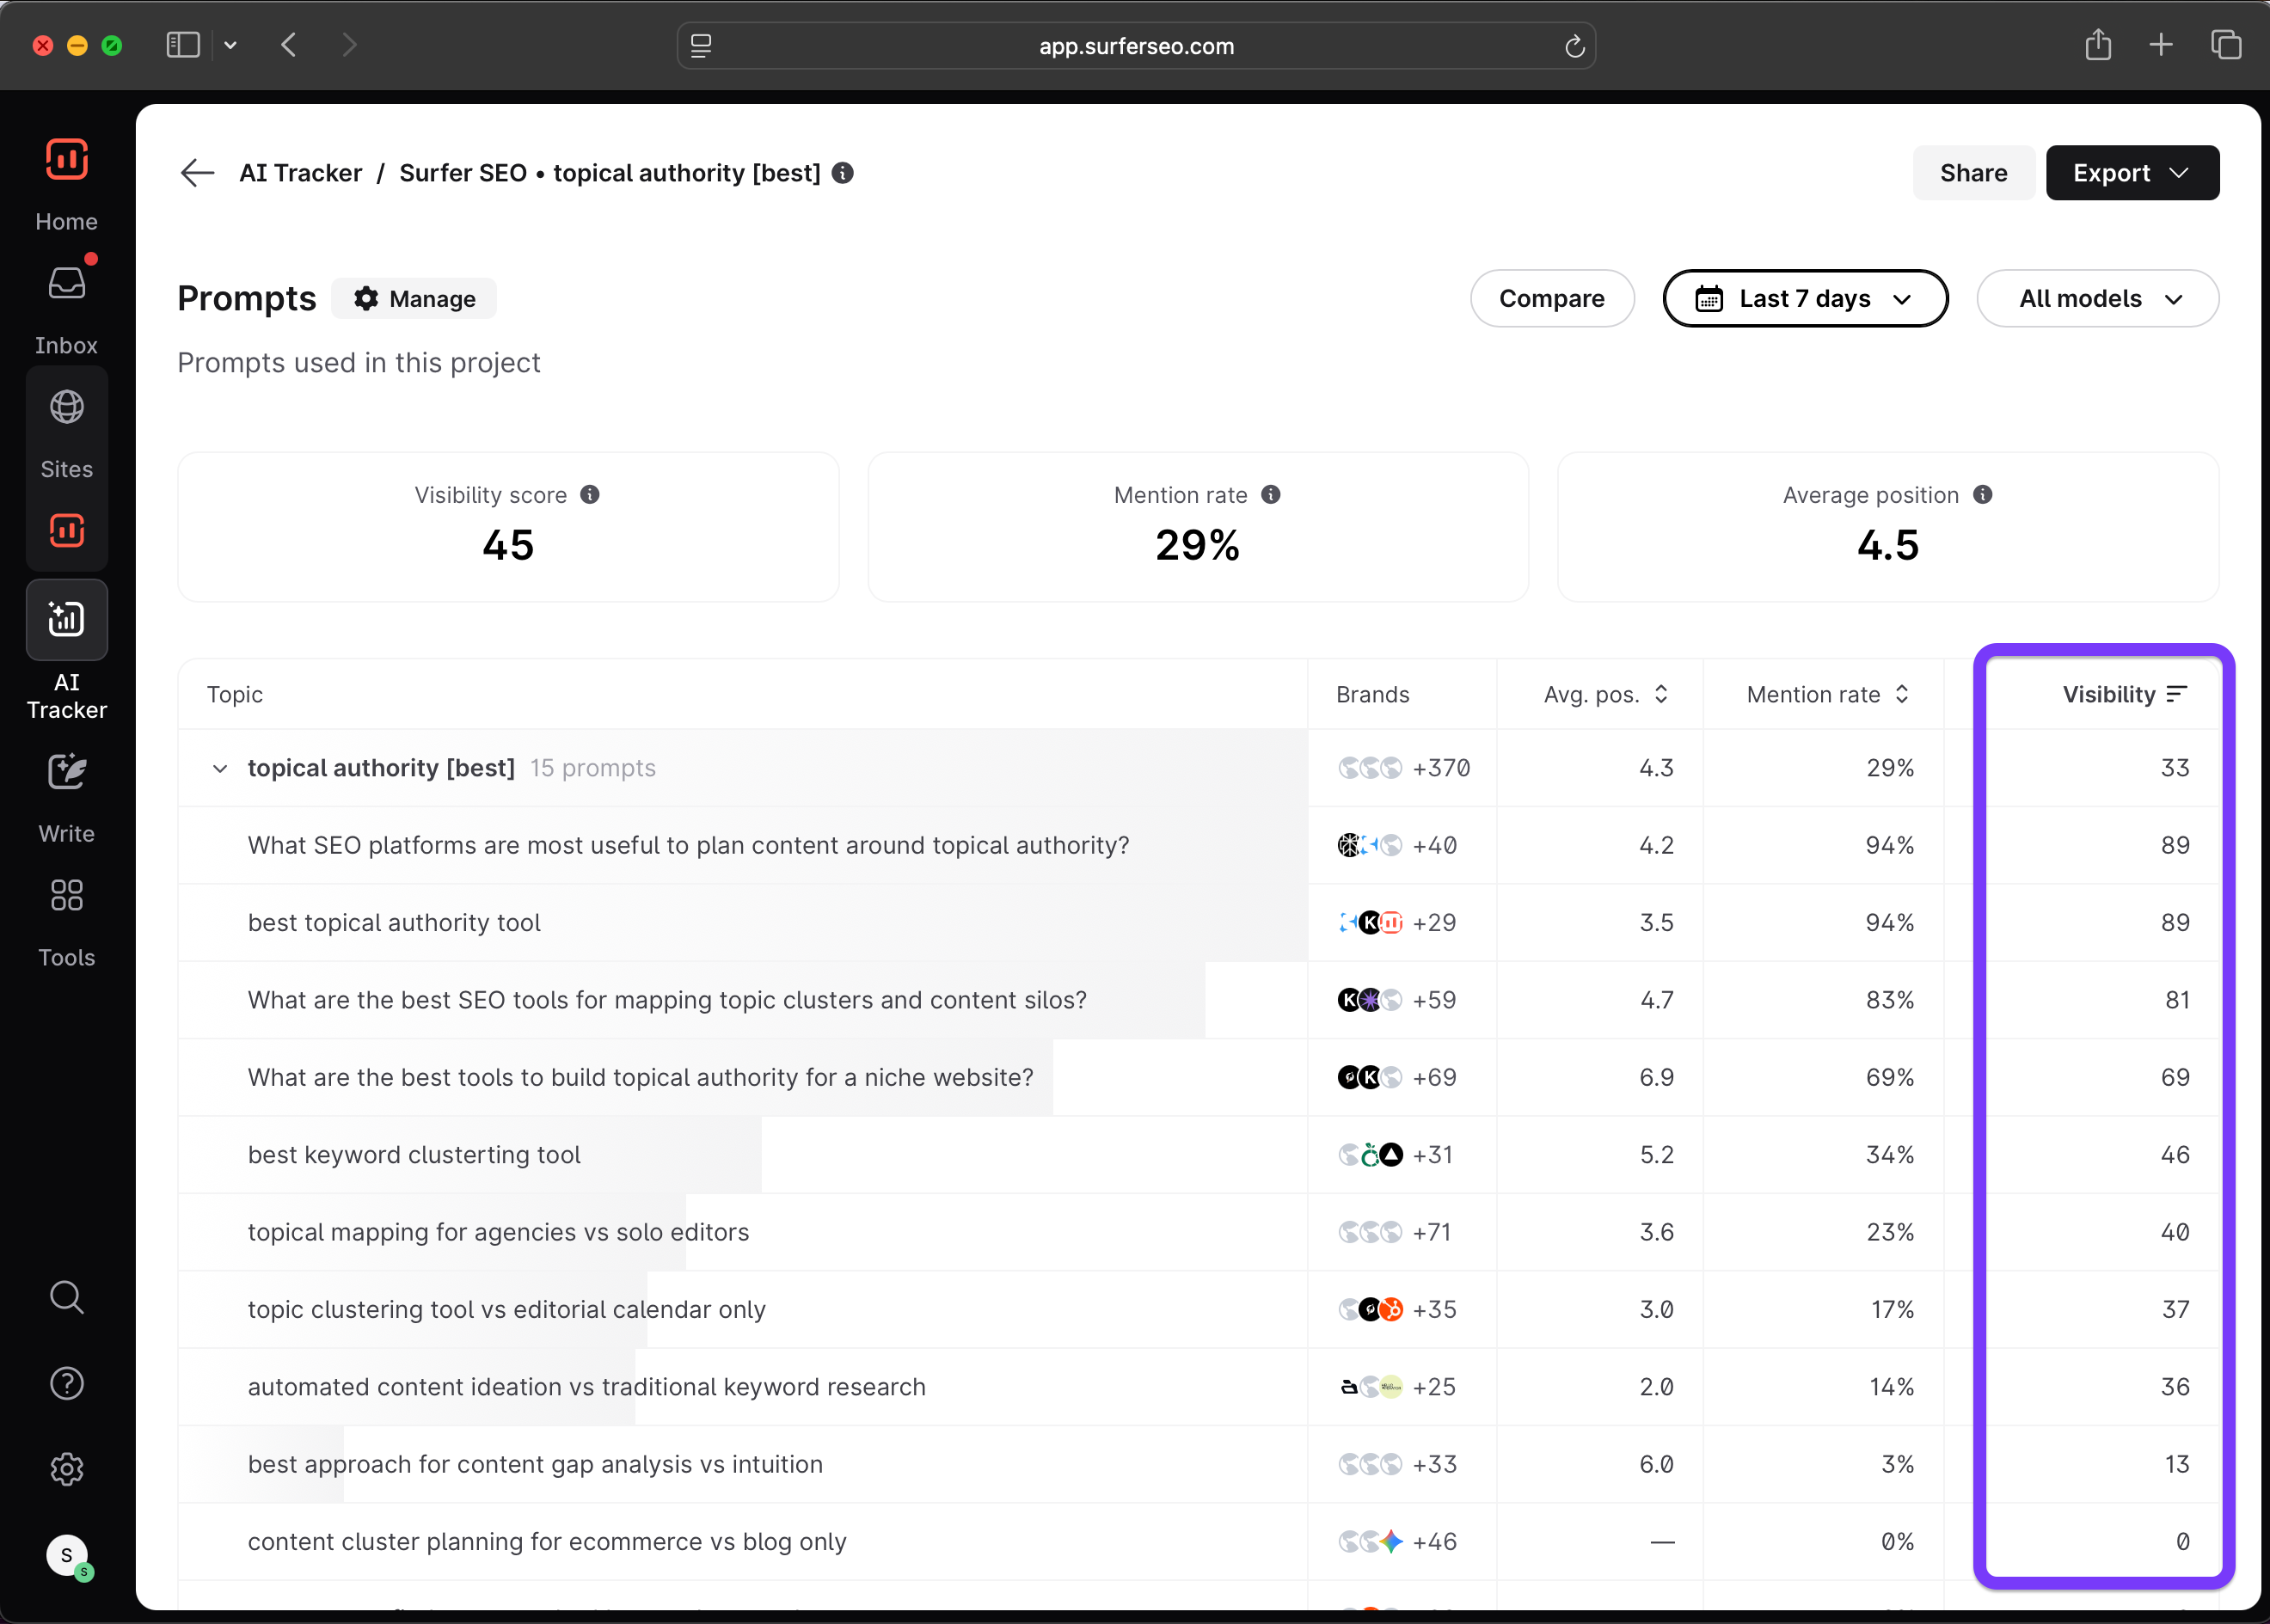Click the AI Tracker breadcrumb link
The height and width of the screenshot is (1624, 2270).
click(x=300, y=173)
